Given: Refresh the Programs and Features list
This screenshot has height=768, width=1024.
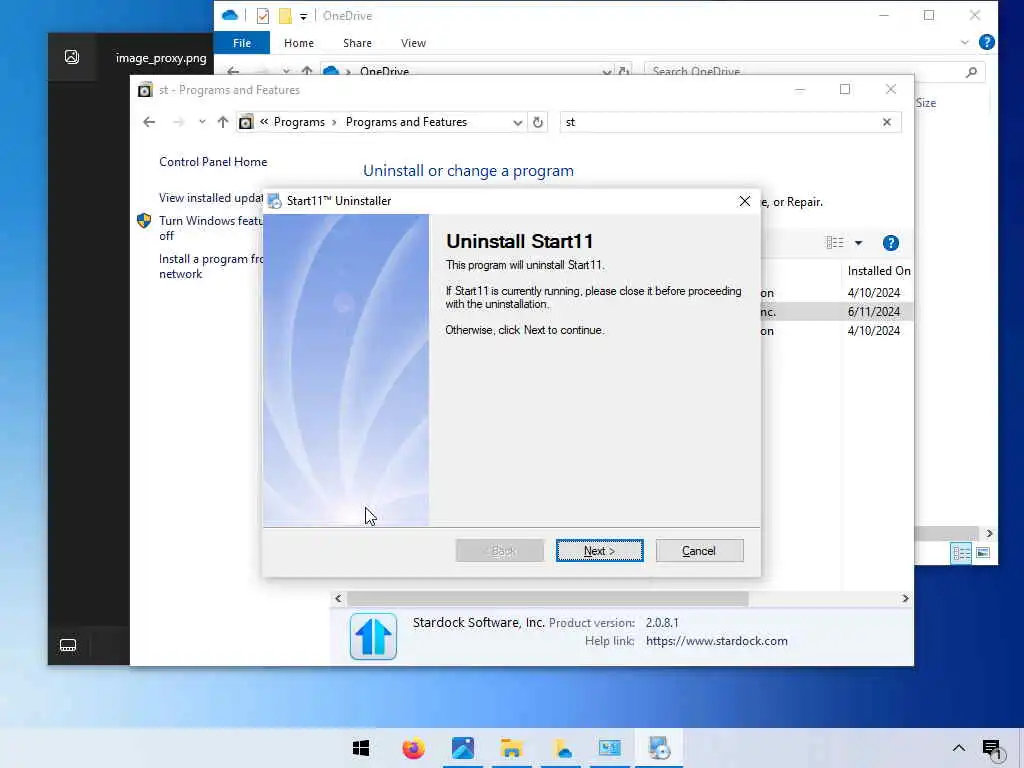Looking at the screenshot, I should coord(537,122).
